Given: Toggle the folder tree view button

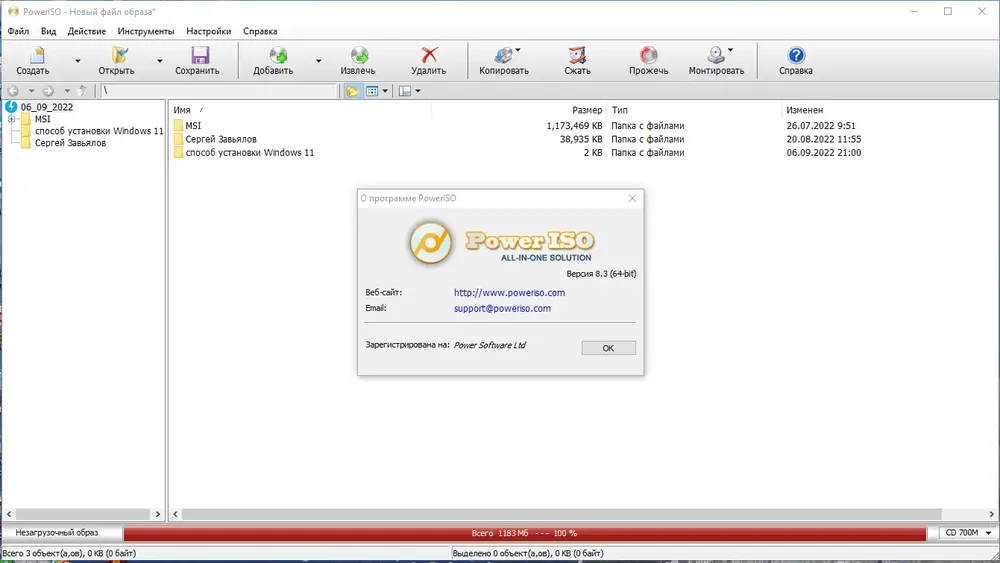Looking at the screenshot, I should tap(351, 91).
